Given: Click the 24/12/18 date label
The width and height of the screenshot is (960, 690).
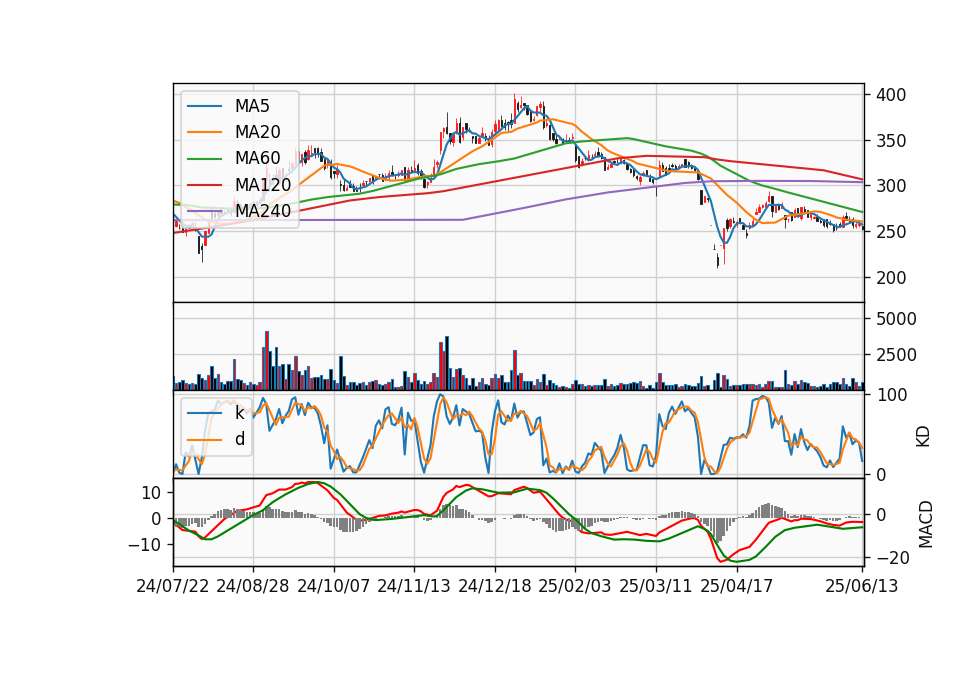Looking at the screenshot, I should tap(495, 586).
